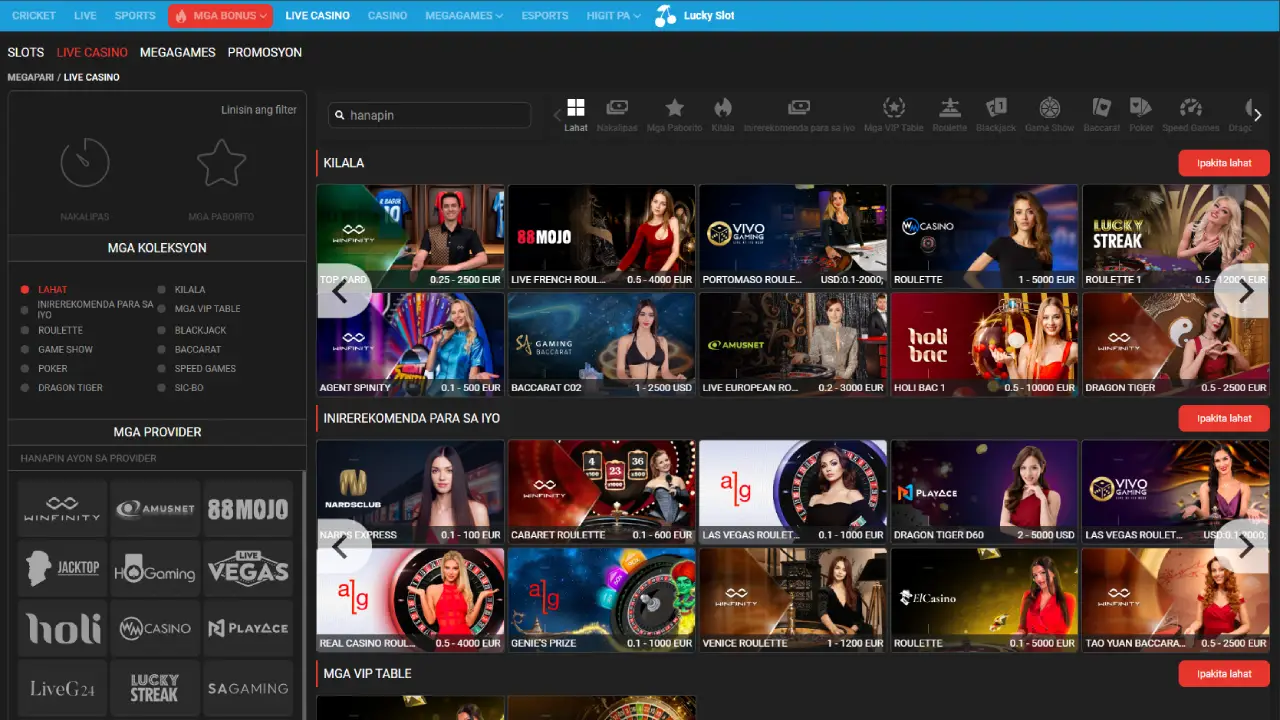Expand the MGA BONUS dropdown

[x=220, y=16]
